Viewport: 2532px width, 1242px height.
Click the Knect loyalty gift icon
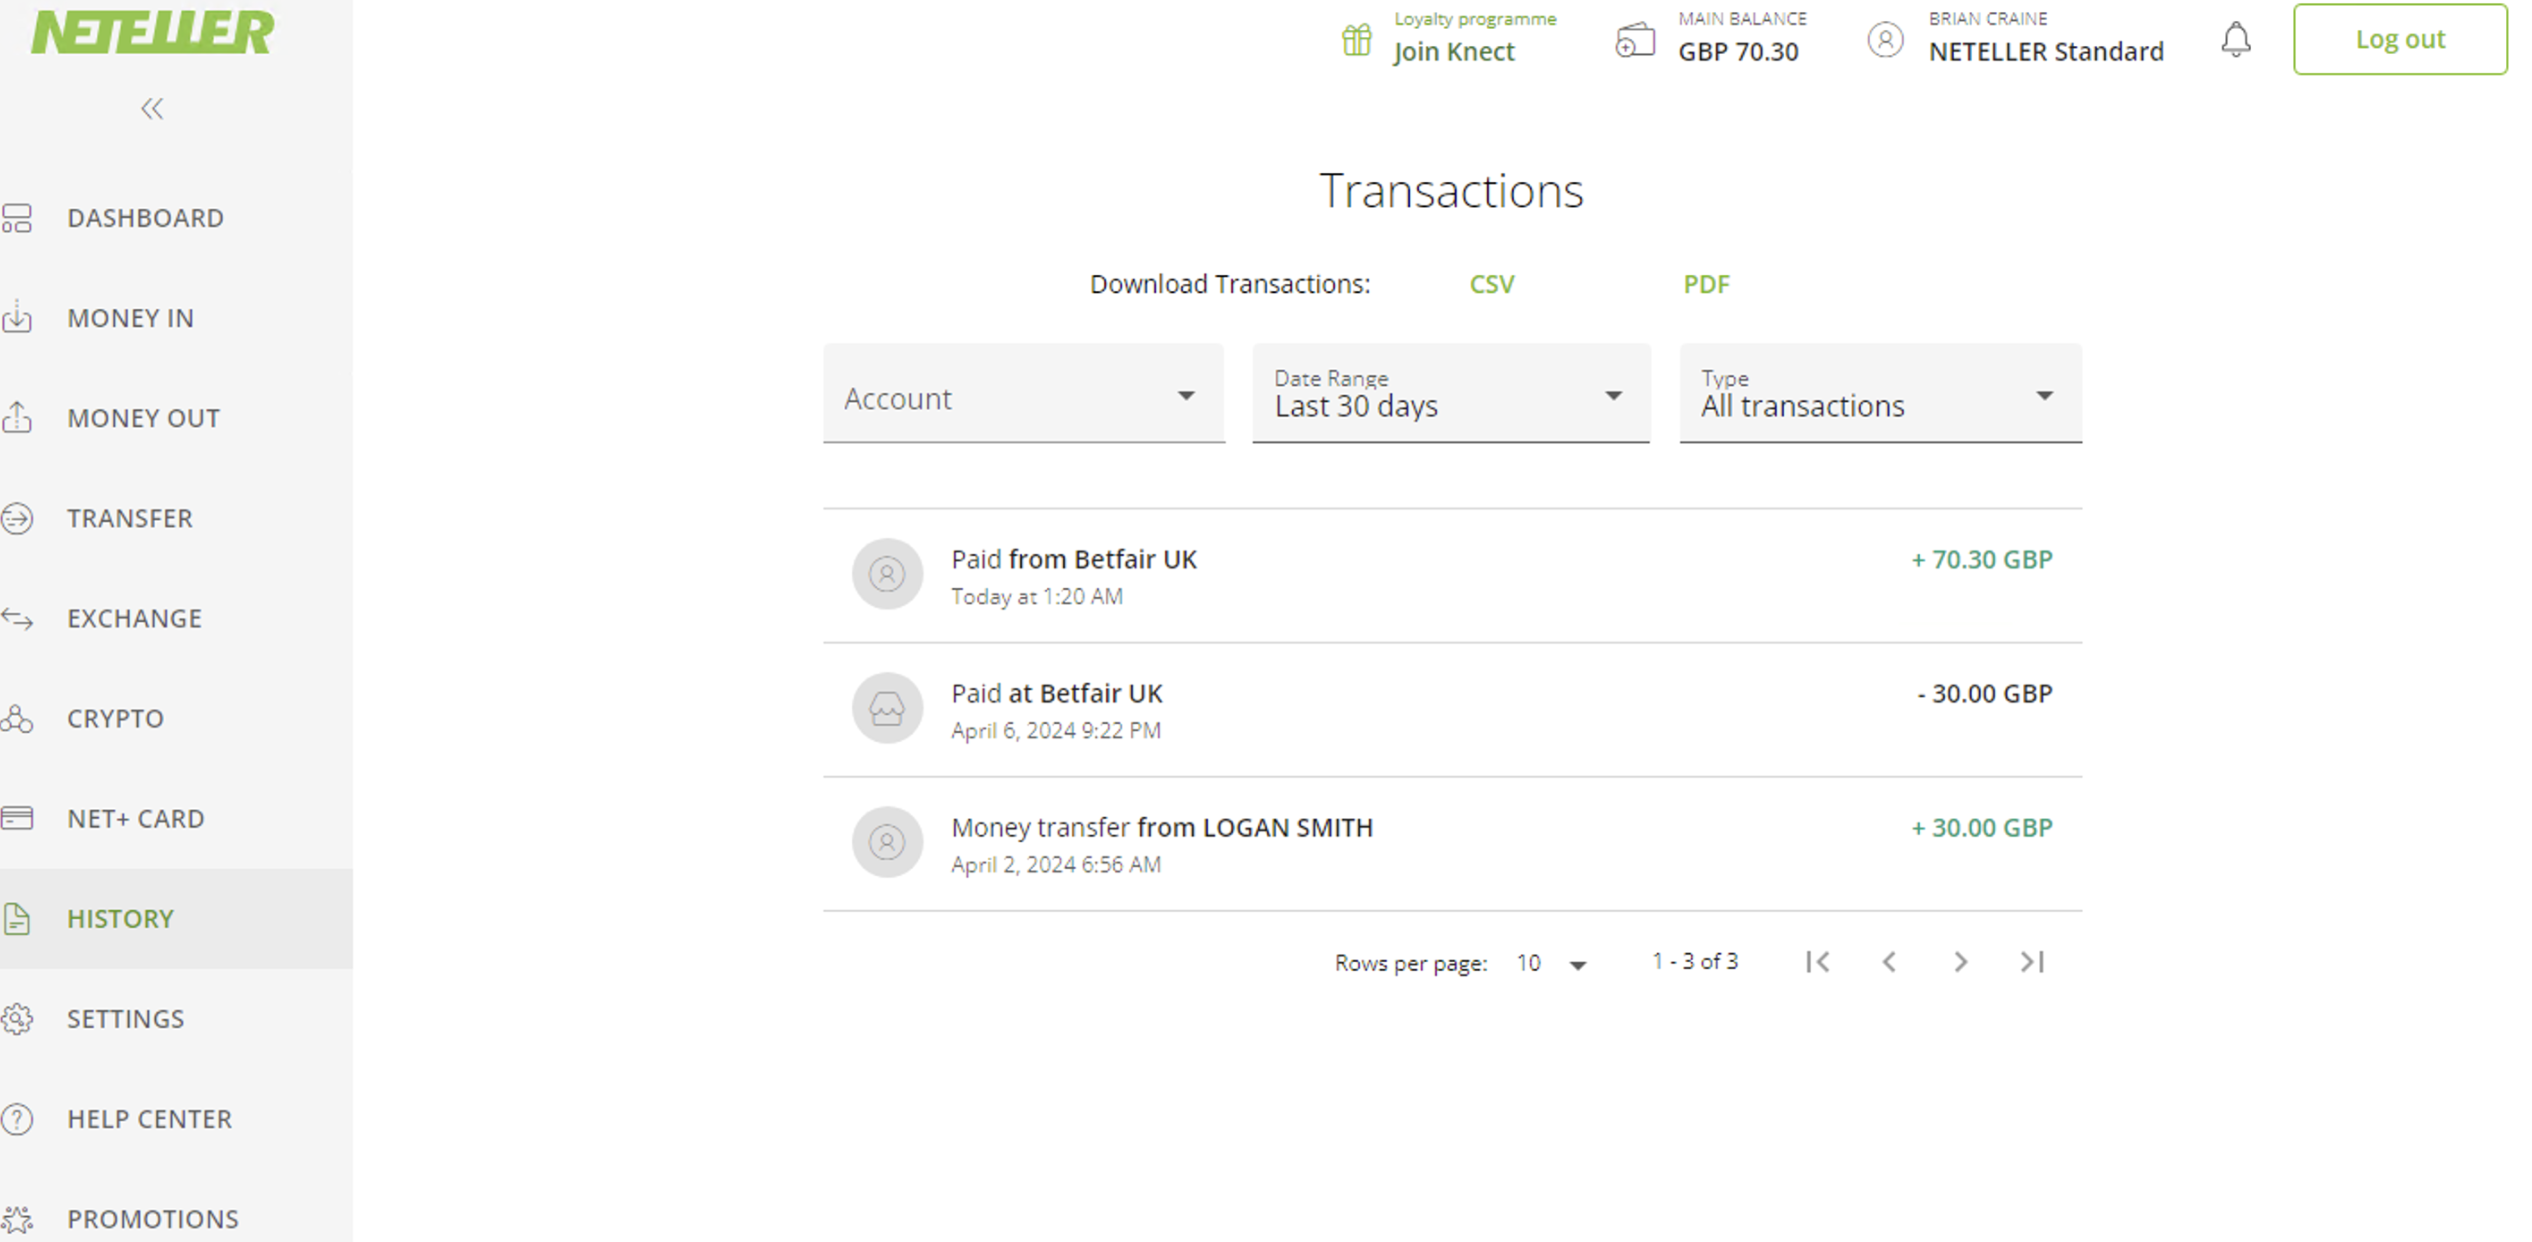pos(1356,40)
